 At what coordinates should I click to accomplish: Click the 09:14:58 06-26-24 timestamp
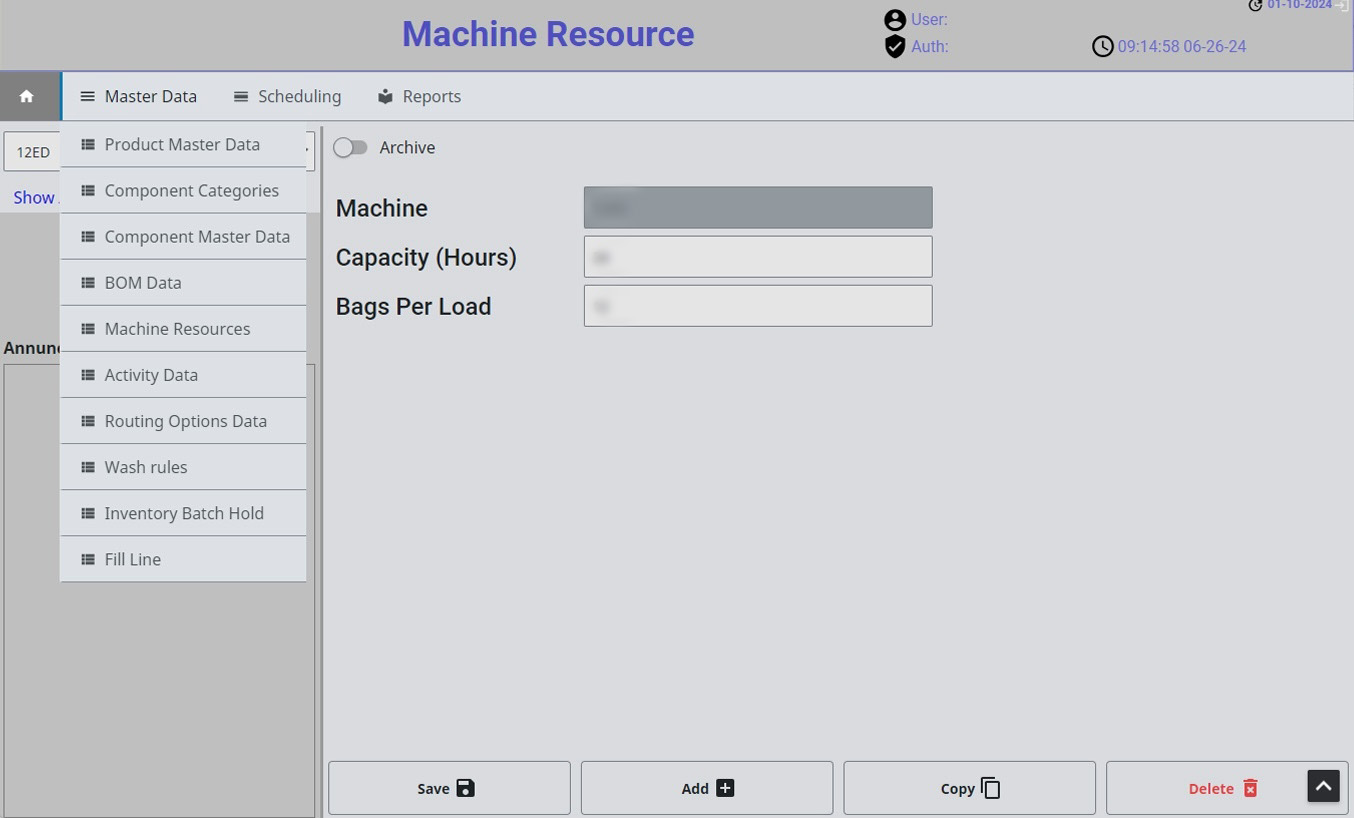[x=1182, y=47]
